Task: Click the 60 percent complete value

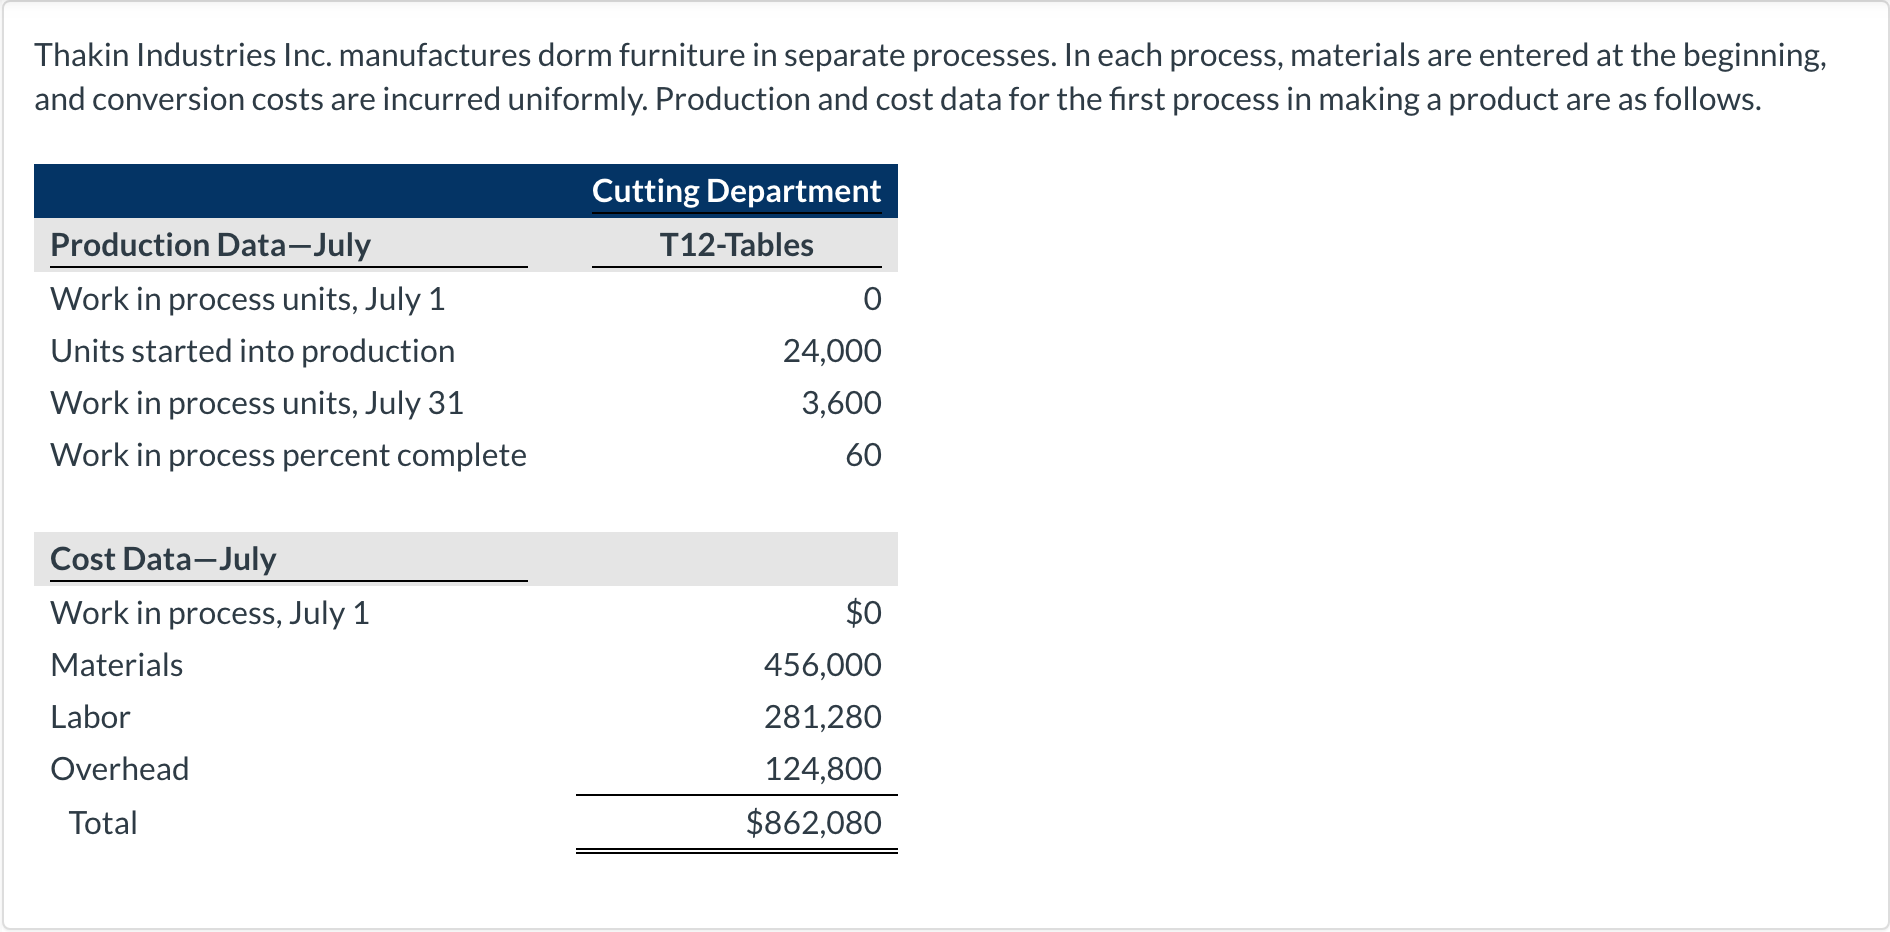Action: pyautogui.click(x=863, y=455)
